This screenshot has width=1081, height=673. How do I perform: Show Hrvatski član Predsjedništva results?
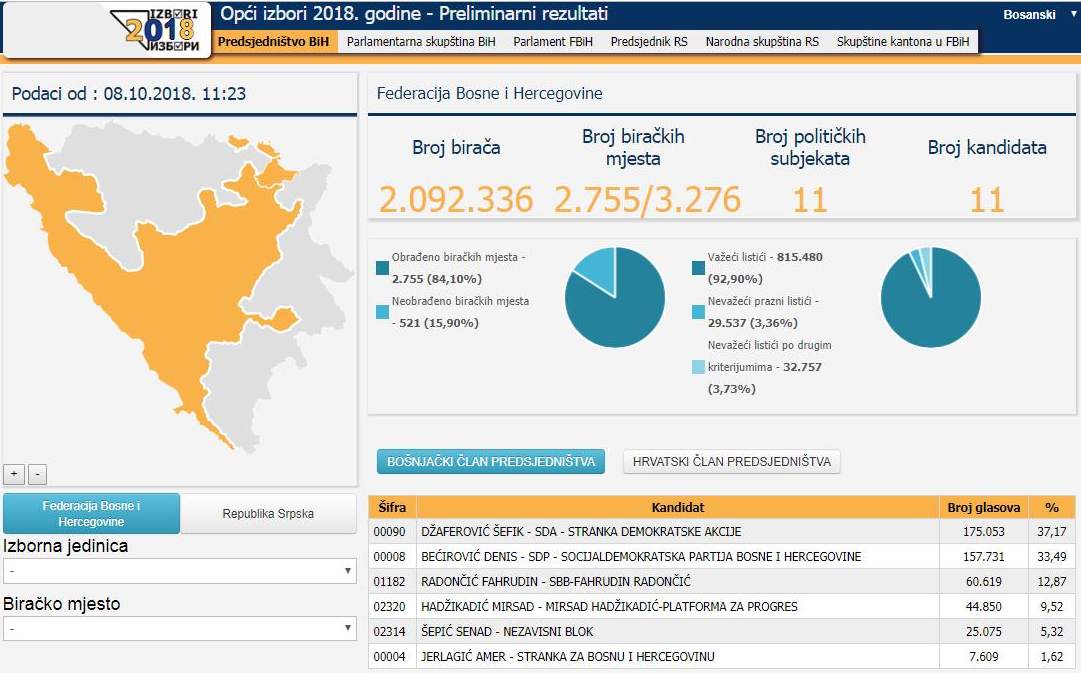point(731,461)
